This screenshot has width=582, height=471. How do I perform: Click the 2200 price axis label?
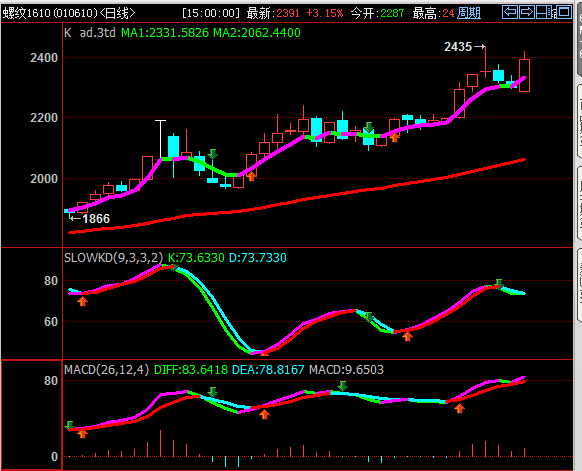(44, 118)
